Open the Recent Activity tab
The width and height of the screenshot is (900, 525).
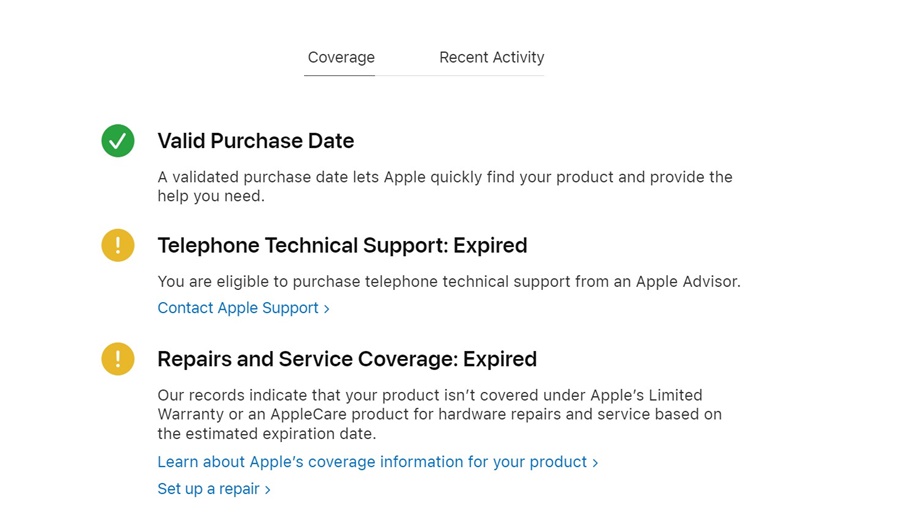(491, 58)
